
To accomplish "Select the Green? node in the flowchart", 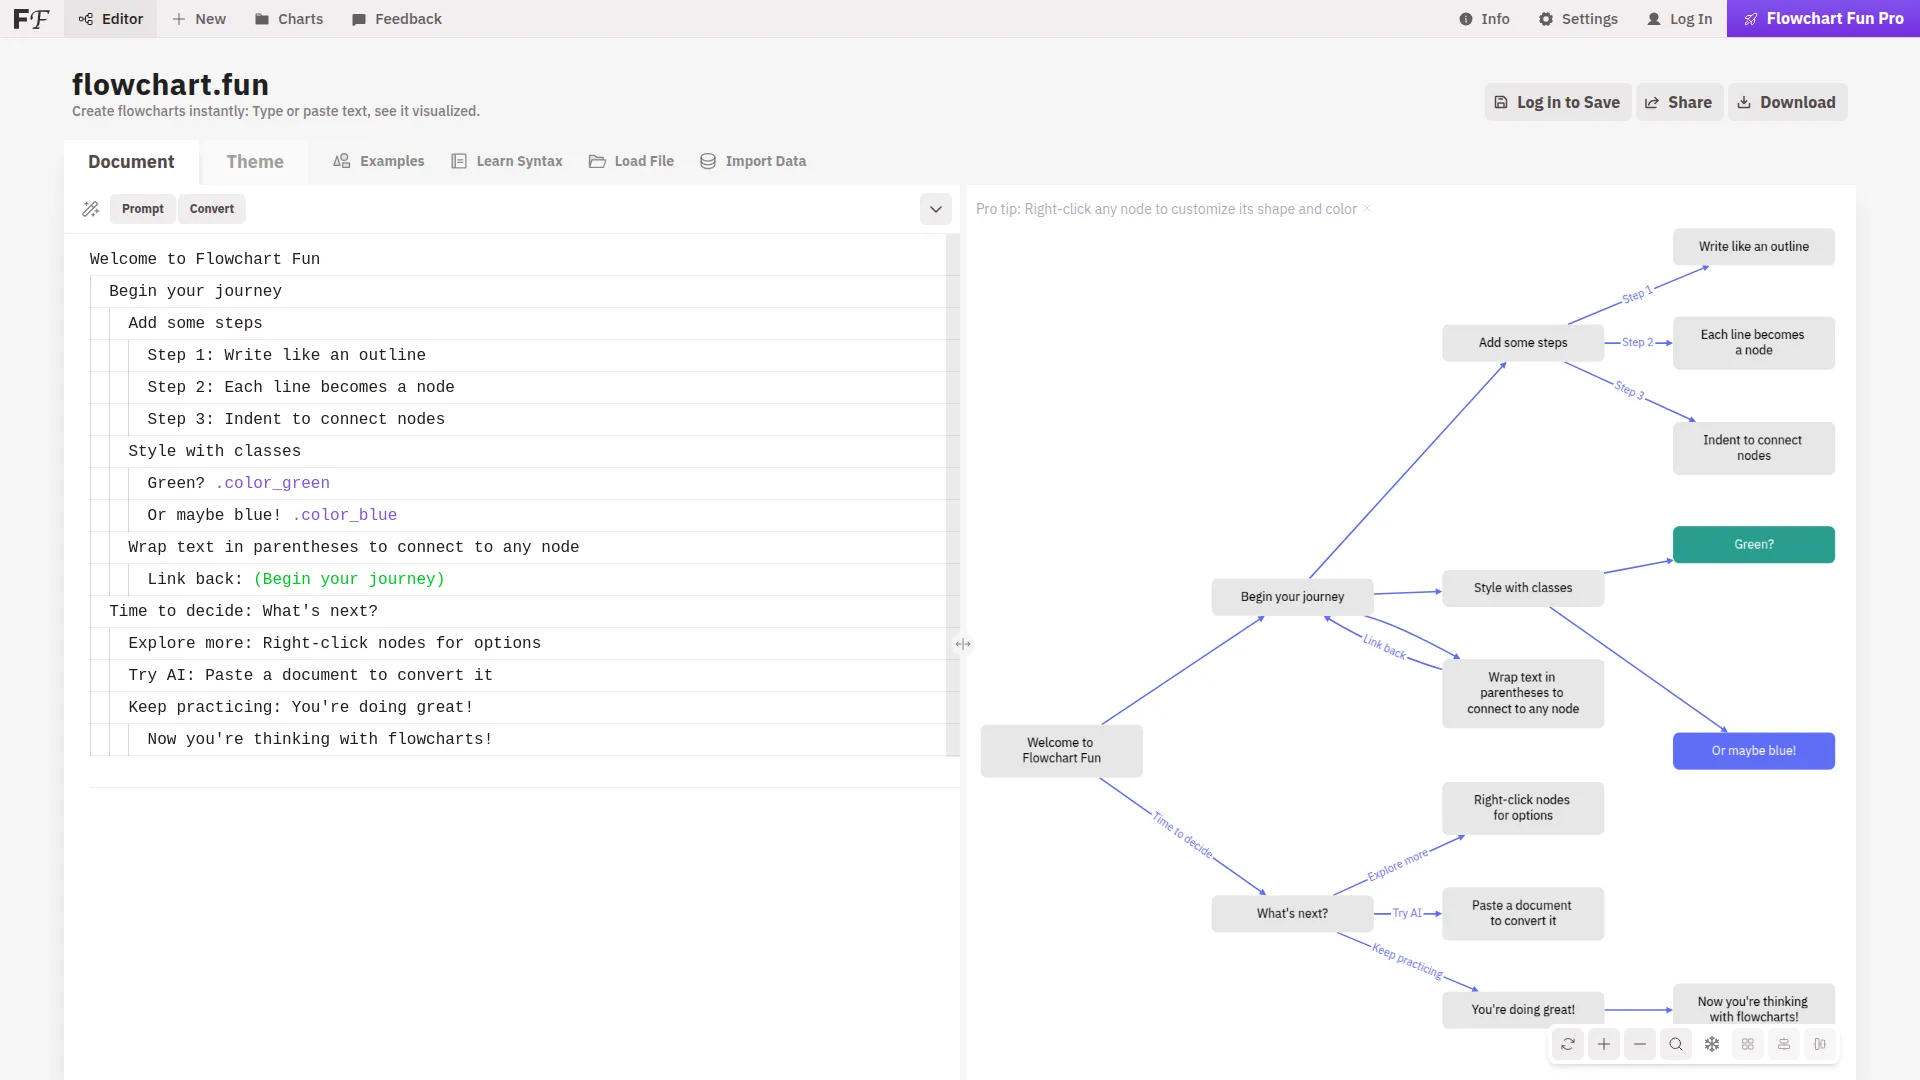I will pos(1753,544).
